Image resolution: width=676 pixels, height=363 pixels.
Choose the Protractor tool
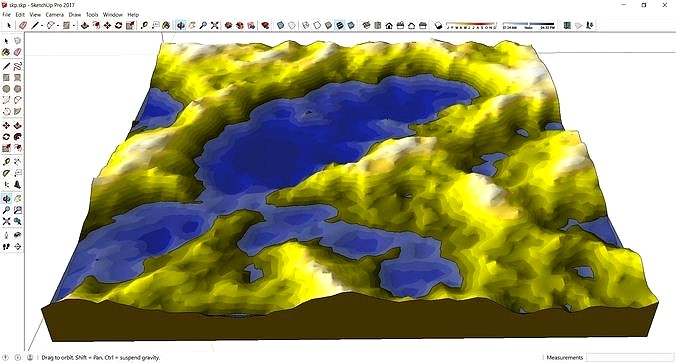[6, 173]
